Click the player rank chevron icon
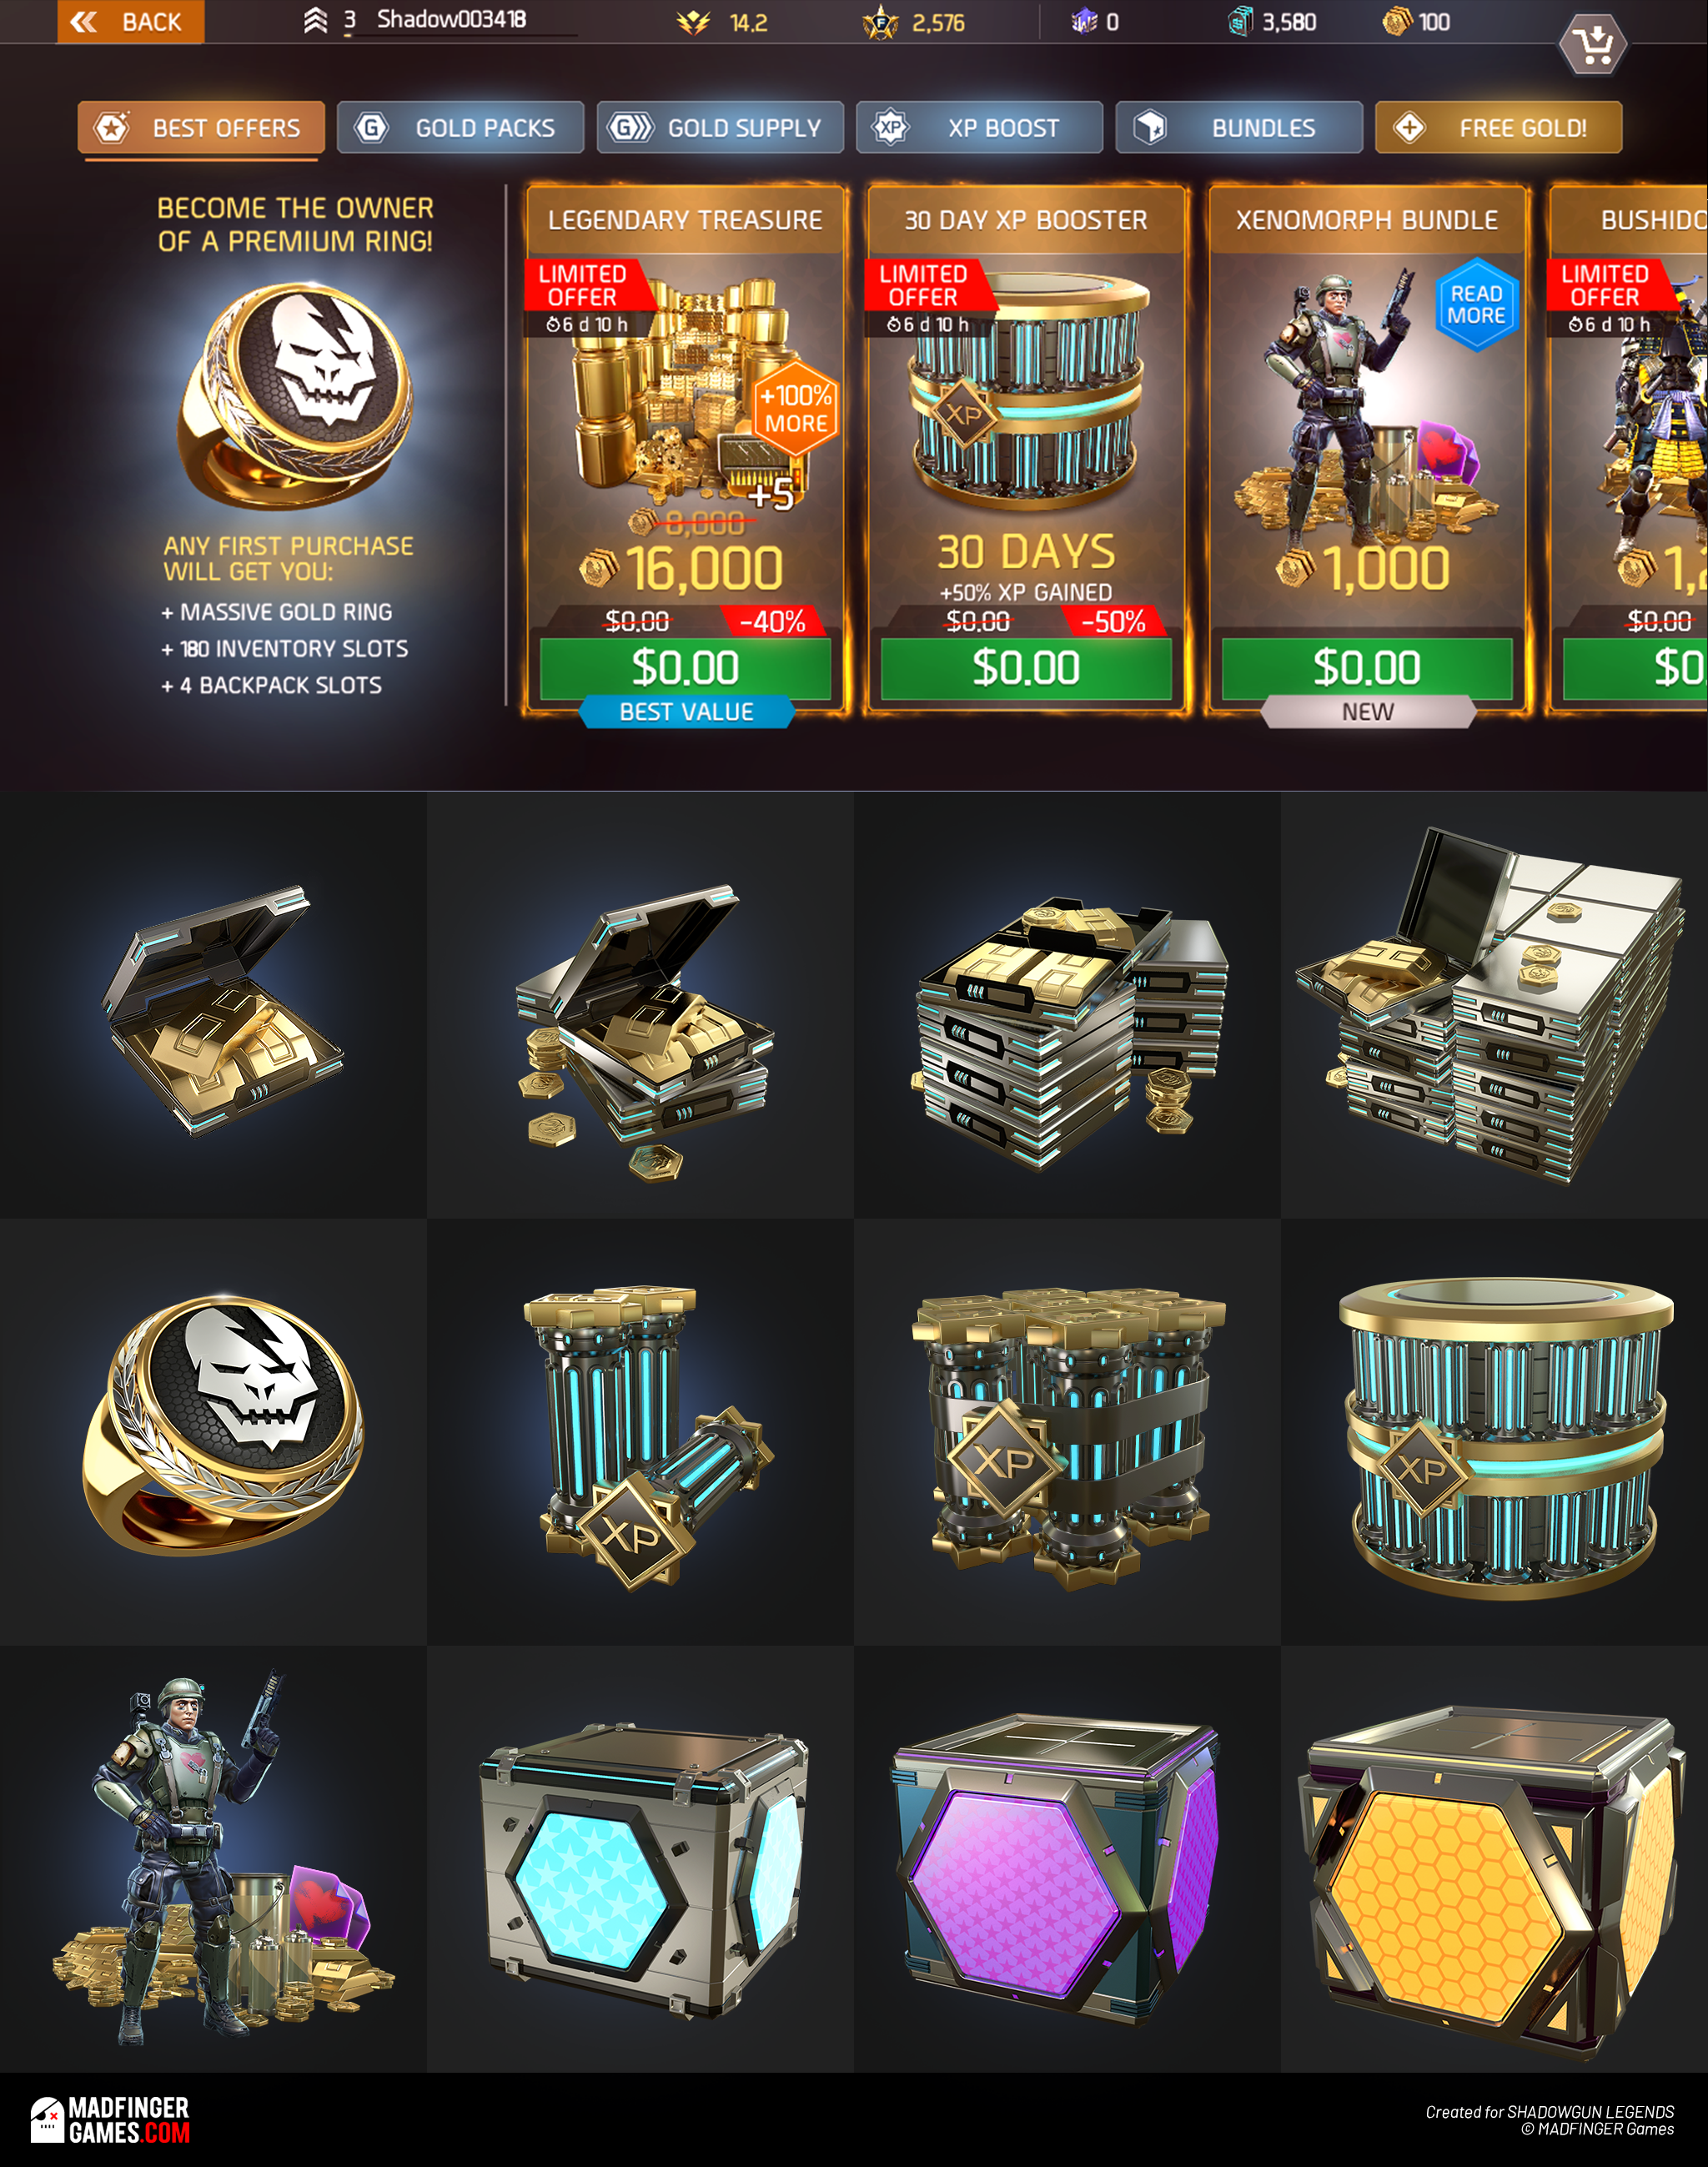This screenshot has height=2167, width=1708. click(315, 20)
